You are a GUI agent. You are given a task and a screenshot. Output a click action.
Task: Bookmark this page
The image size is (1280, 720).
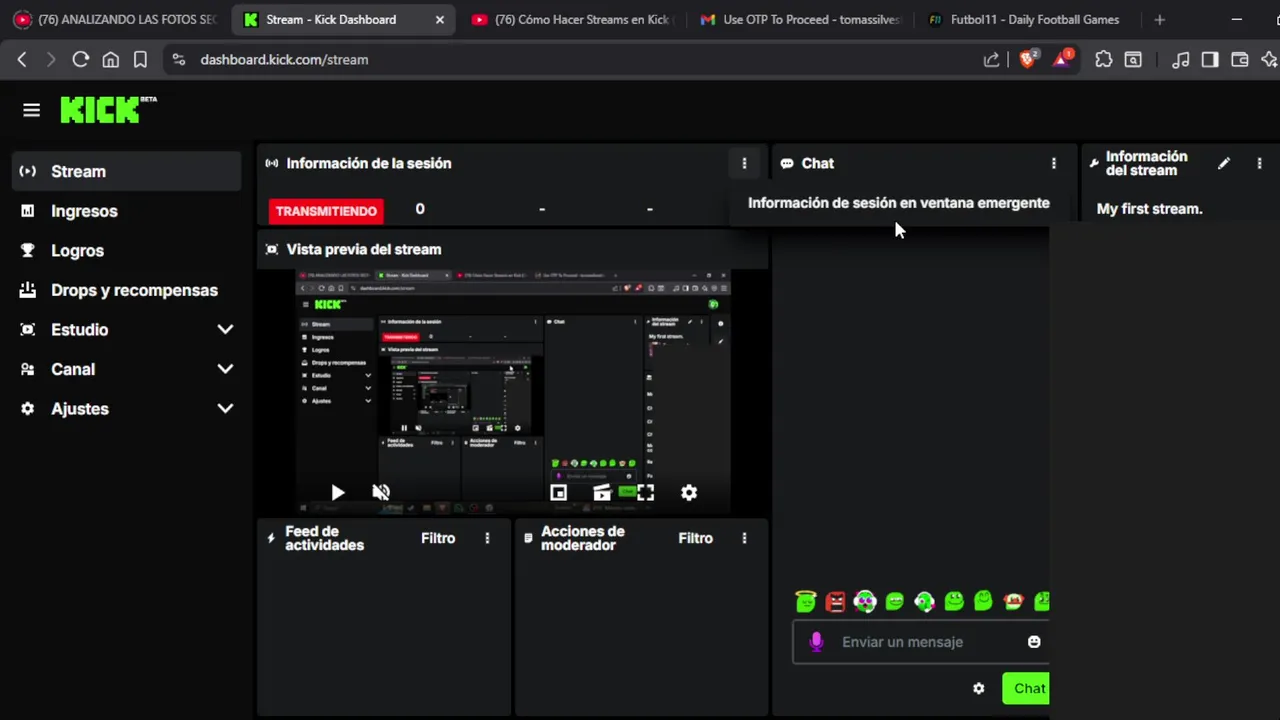coord(141,60)
